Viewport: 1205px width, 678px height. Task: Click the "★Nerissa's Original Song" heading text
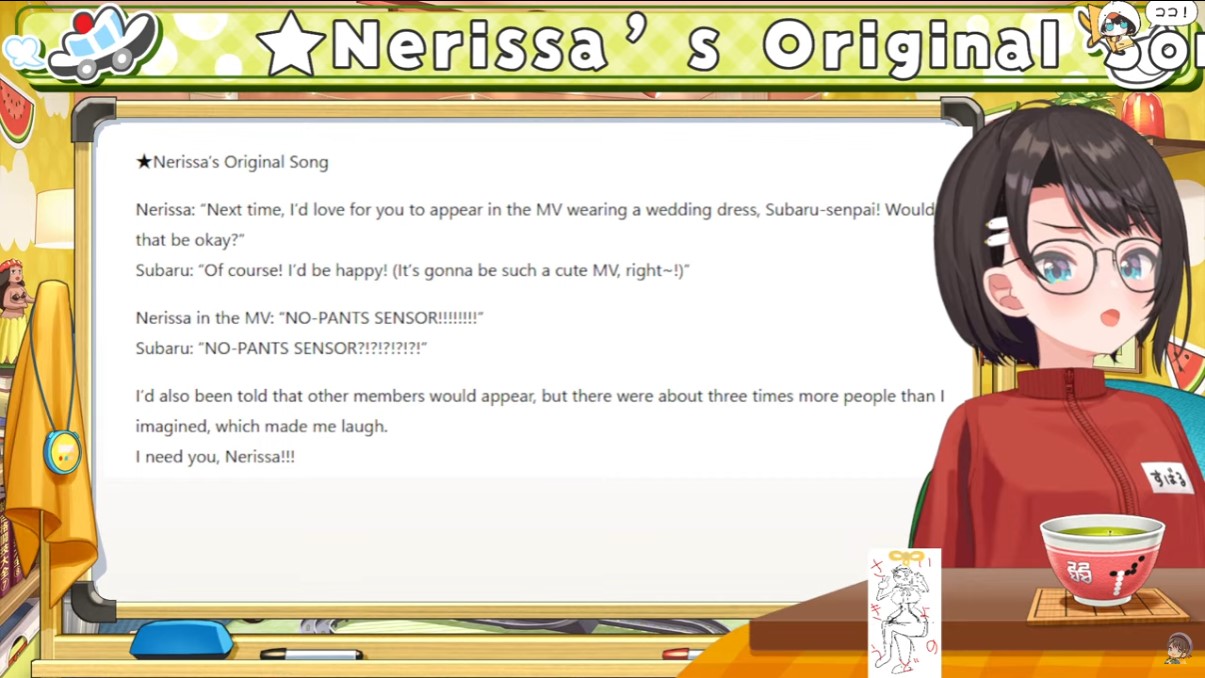(x=232, y=162)
